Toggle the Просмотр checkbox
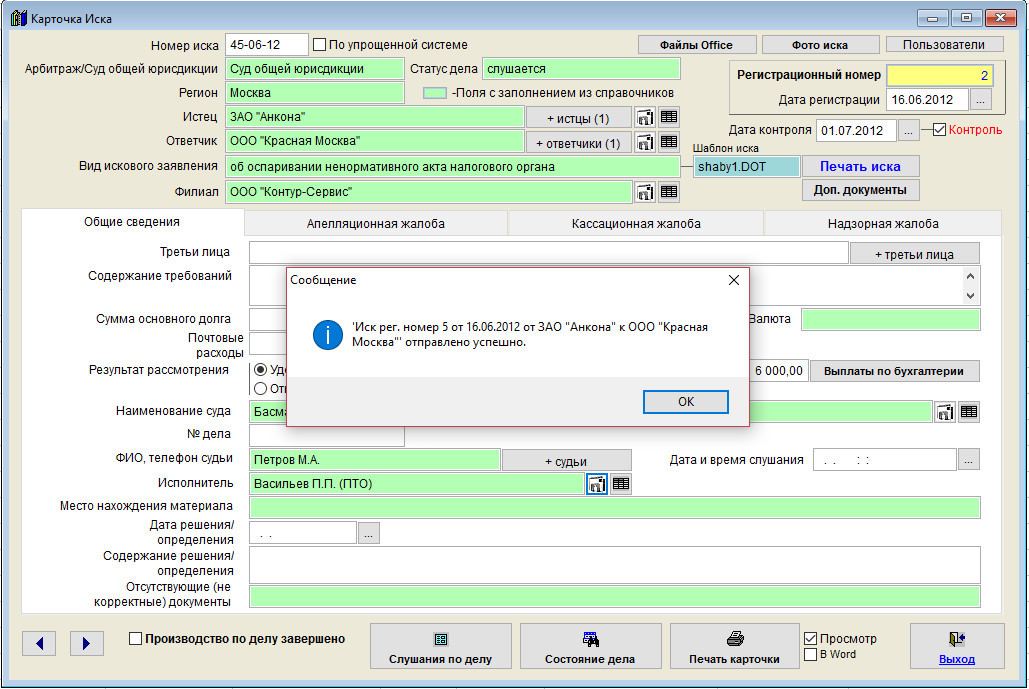 coord(810,638)
